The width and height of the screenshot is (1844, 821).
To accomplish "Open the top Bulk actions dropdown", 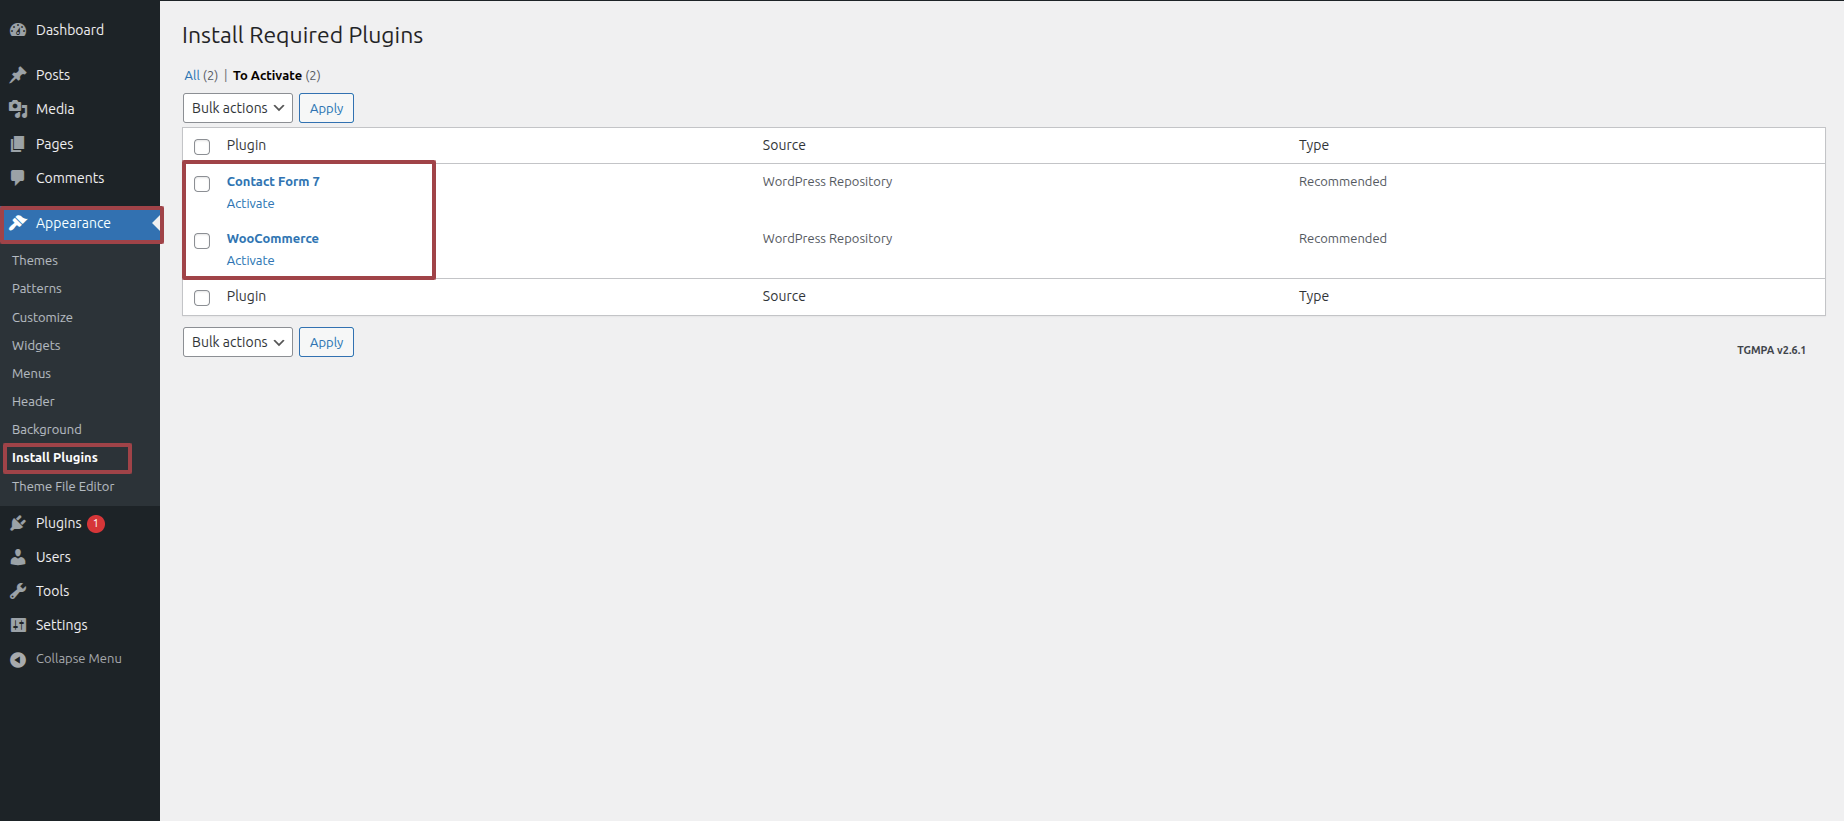I will click(238, 108).
